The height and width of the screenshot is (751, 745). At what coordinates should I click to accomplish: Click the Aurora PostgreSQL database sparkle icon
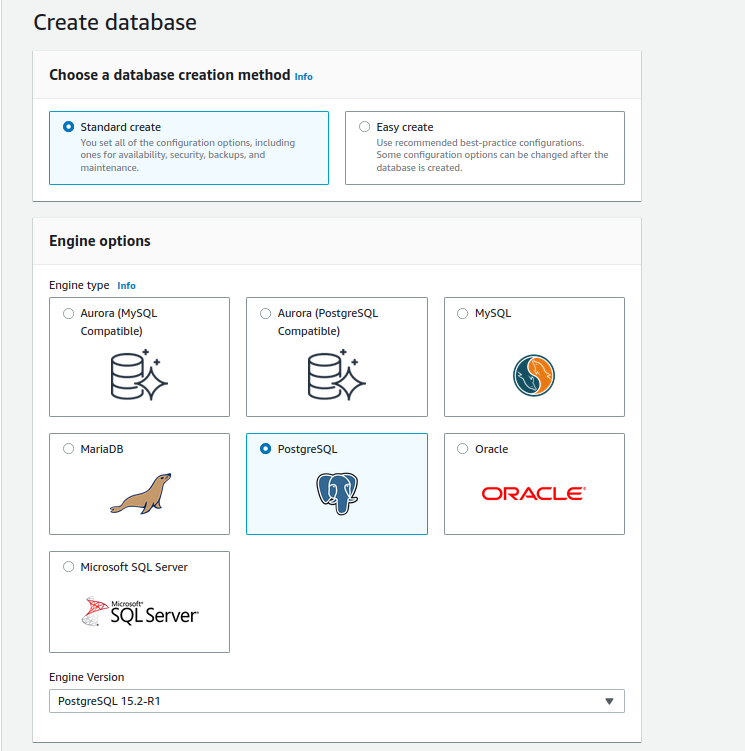(336, 375)
